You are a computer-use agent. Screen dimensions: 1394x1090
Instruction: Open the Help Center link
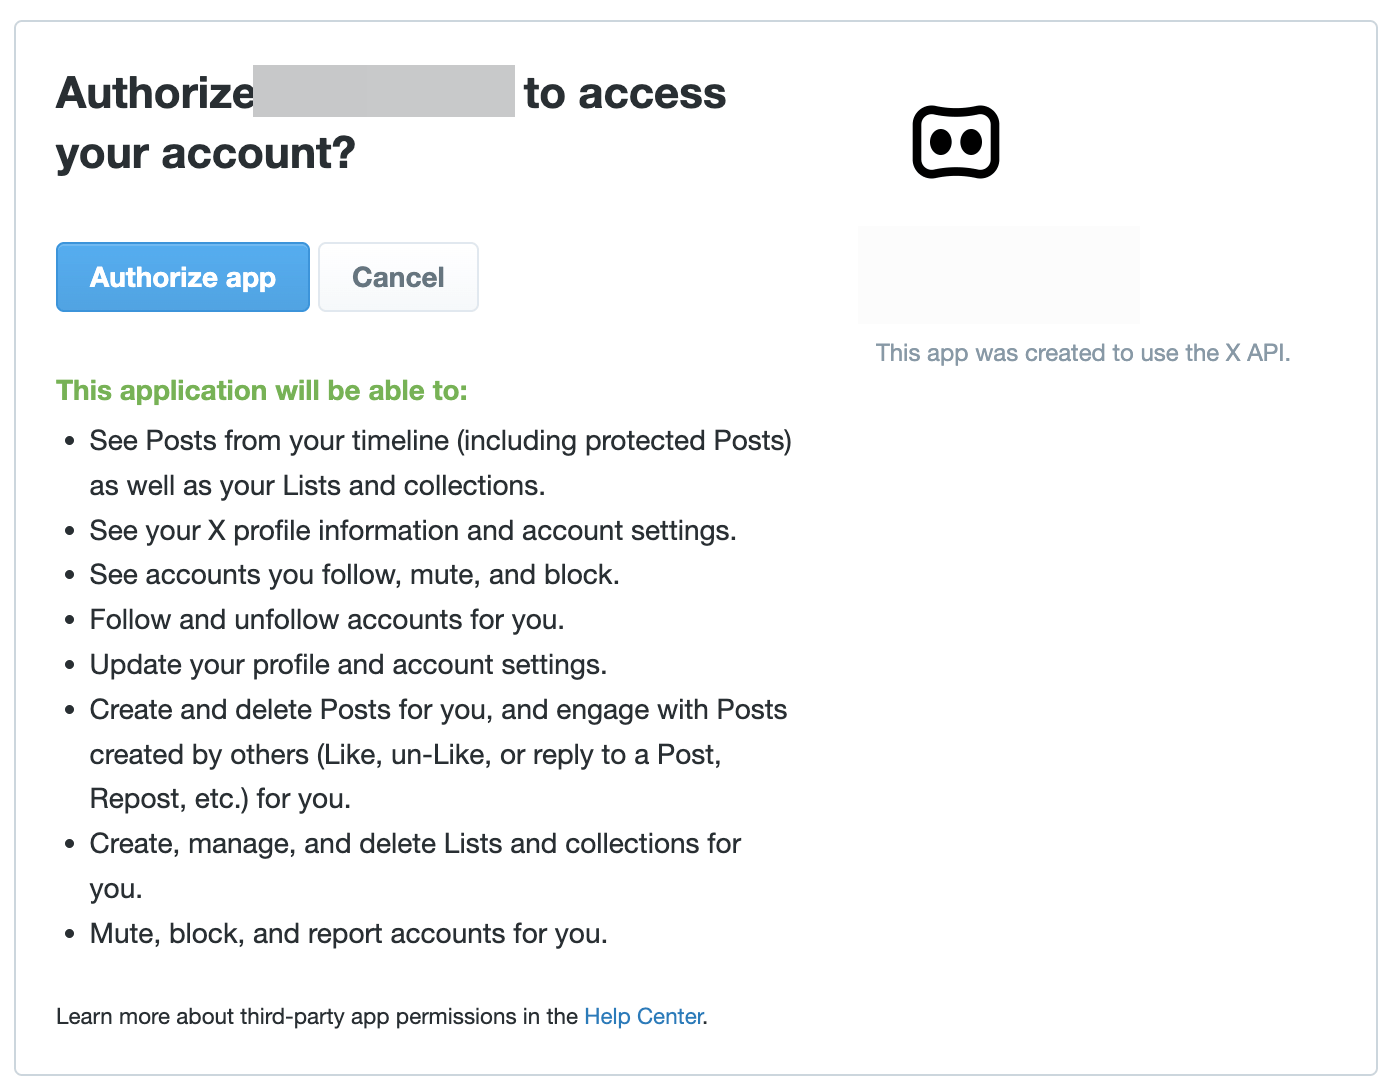tap(643, 1016)
